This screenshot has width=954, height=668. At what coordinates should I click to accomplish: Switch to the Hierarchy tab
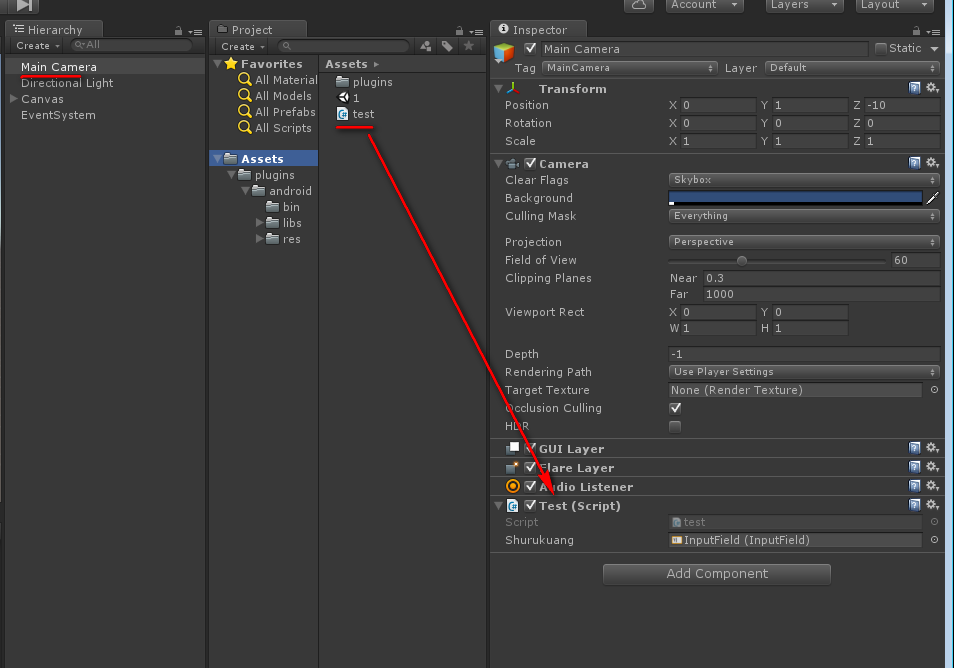pyautogui.click(x=54, y=29)
